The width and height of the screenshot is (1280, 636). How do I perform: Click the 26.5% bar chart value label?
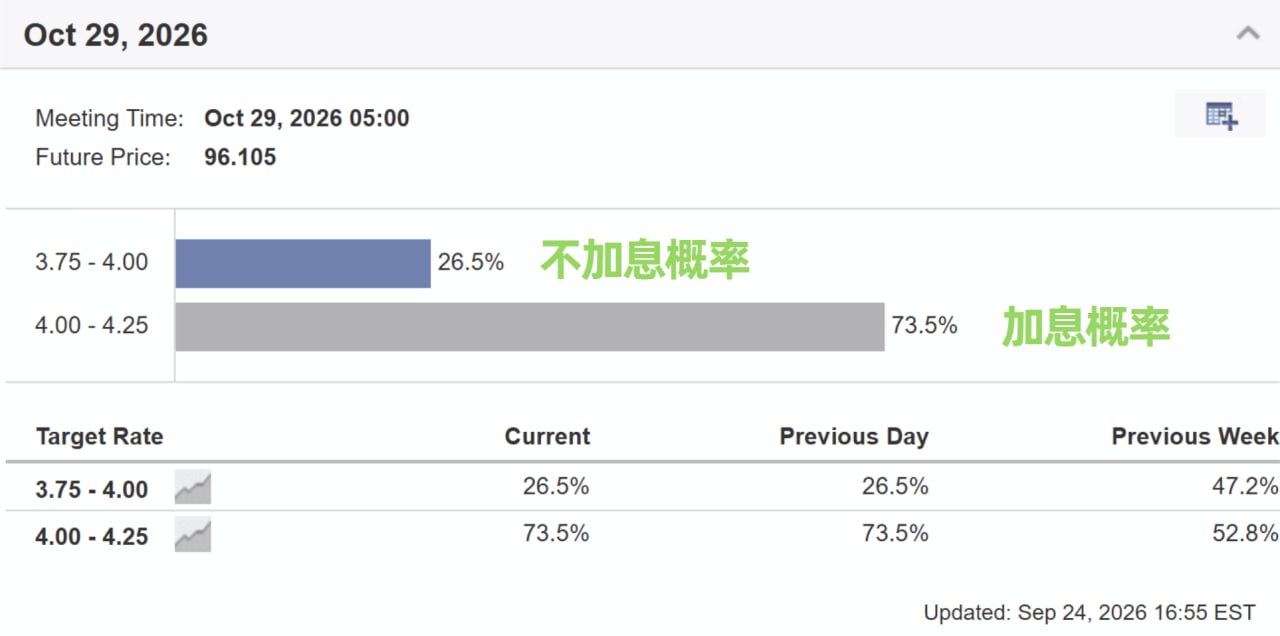pos(471,263)
